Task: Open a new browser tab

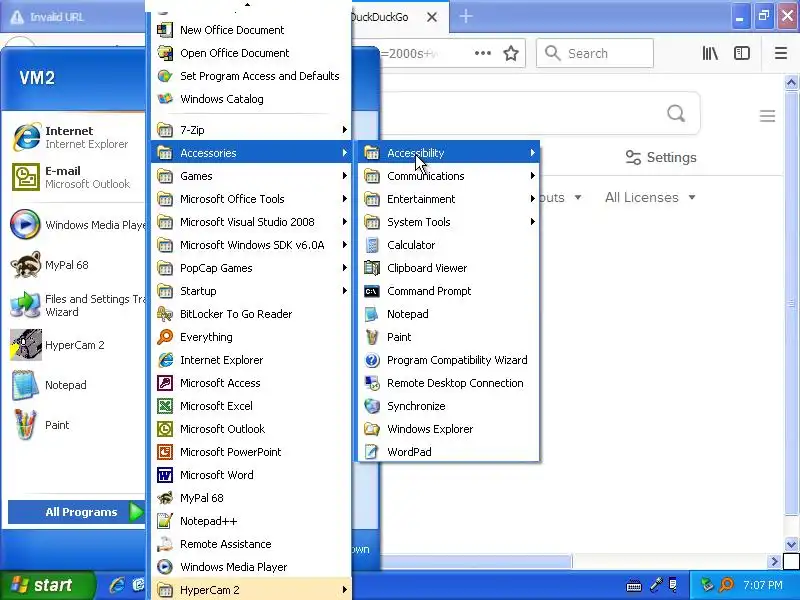Action: tap(466, 16)
